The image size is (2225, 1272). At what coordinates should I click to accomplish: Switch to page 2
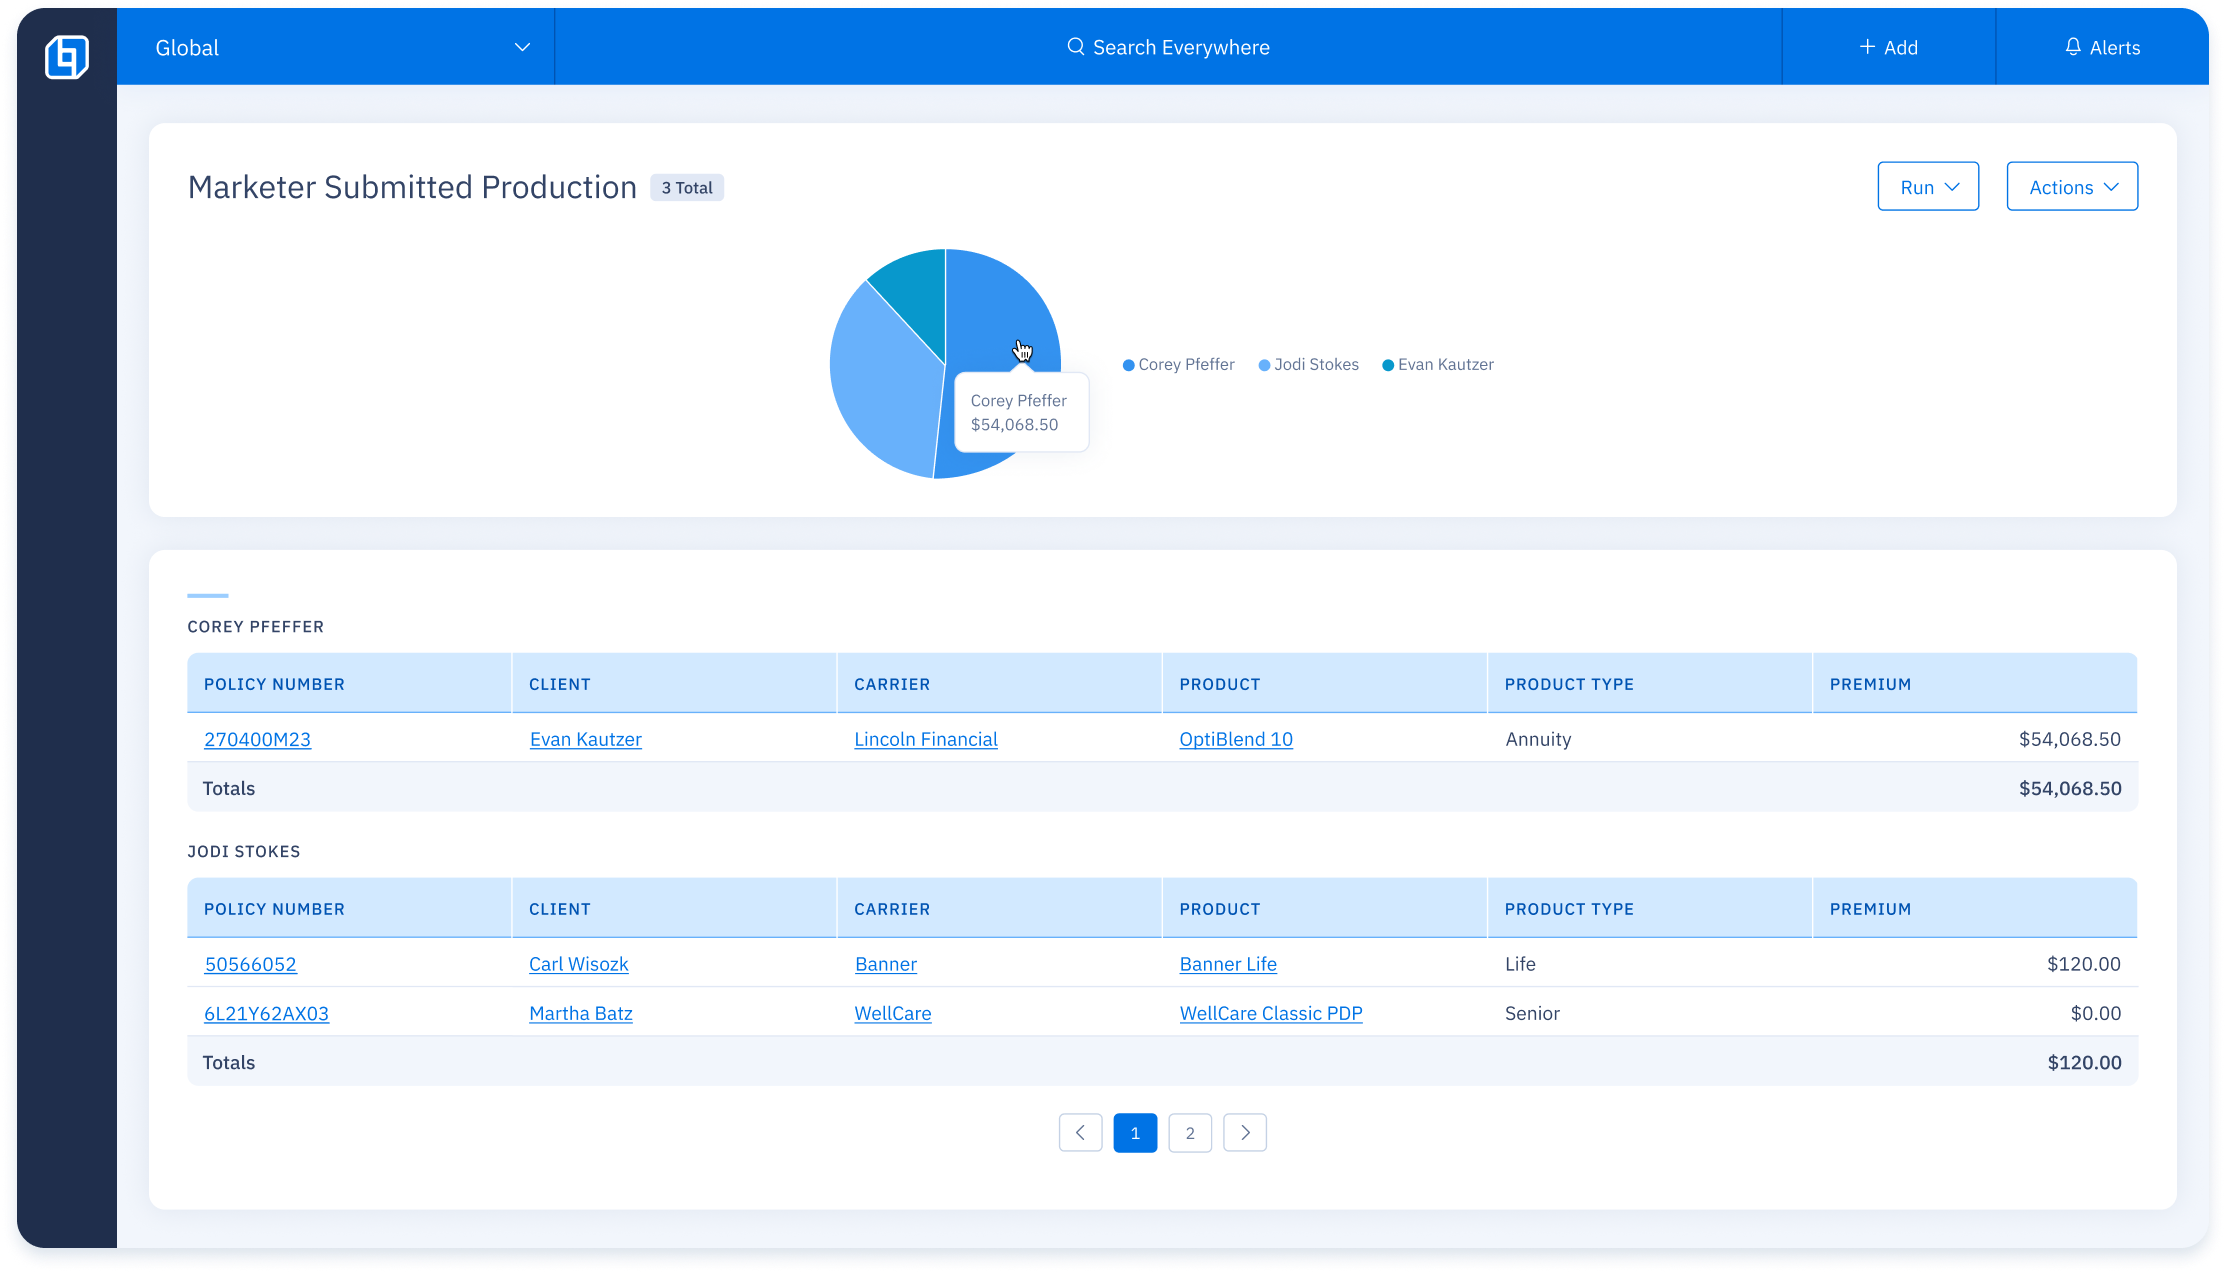1190,1133
